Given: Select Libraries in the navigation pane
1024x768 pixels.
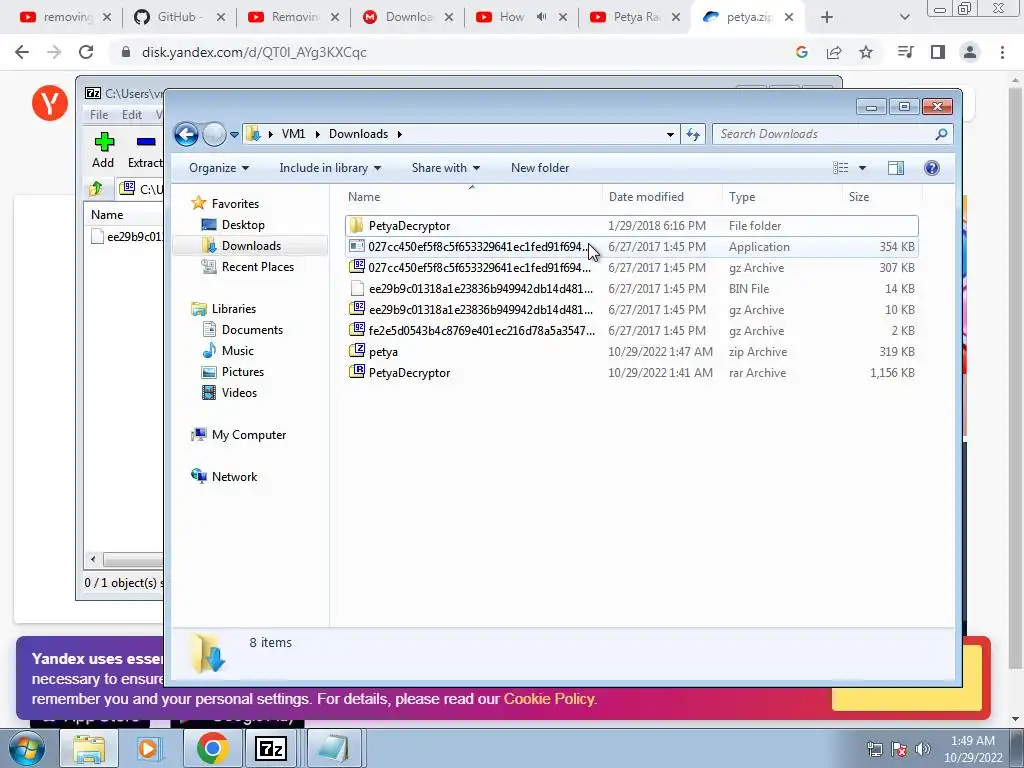Looking at the screenshot, I should (233, 309).
